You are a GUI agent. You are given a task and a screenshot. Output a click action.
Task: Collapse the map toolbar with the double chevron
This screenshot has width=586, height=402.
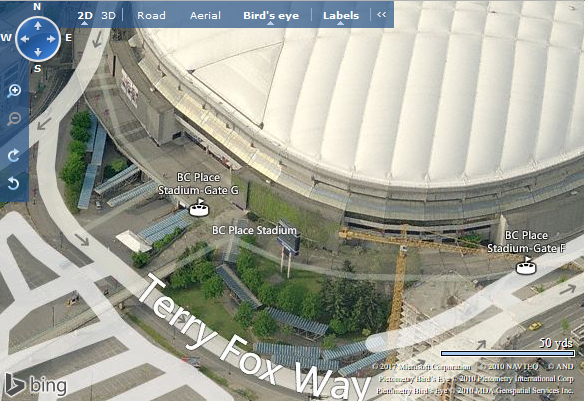pos(381,15)
